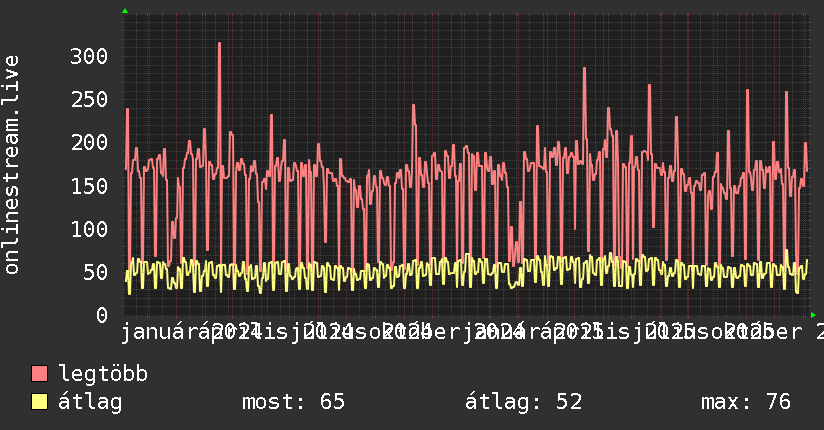Click the 100 y-axis label

tap(89, 229)
